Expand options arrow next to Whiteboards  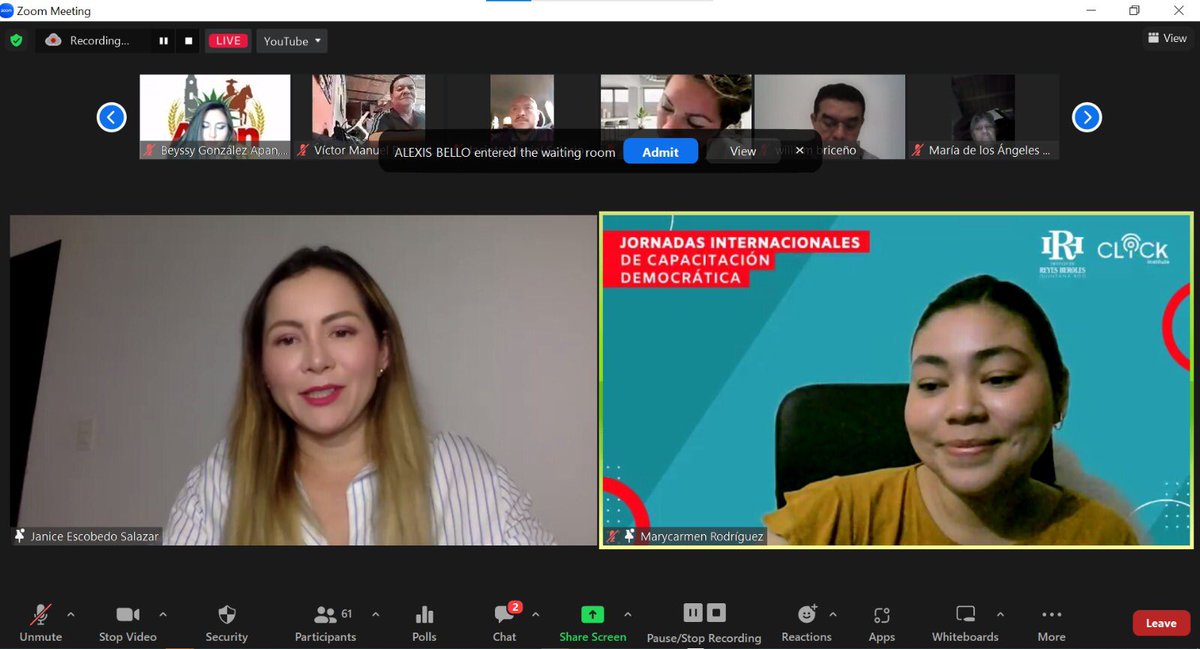click(1000, 614)
